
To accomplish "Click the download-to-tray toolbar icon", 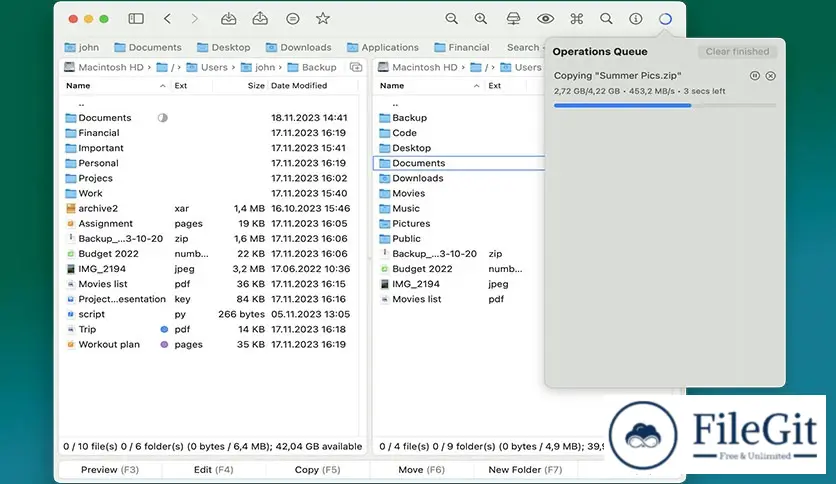I will click(229, 19).
